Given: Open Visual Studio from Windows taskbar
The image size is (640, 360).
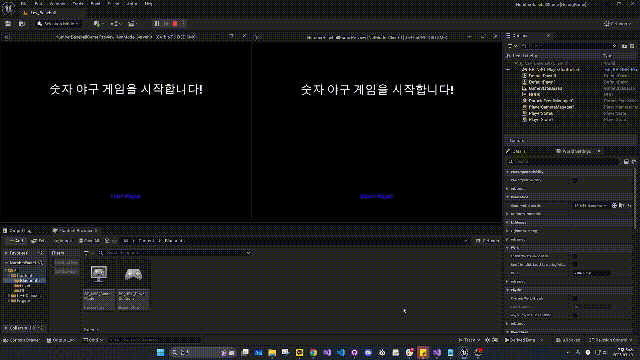Looking at the screenshot, I should [x=327, y=352].
